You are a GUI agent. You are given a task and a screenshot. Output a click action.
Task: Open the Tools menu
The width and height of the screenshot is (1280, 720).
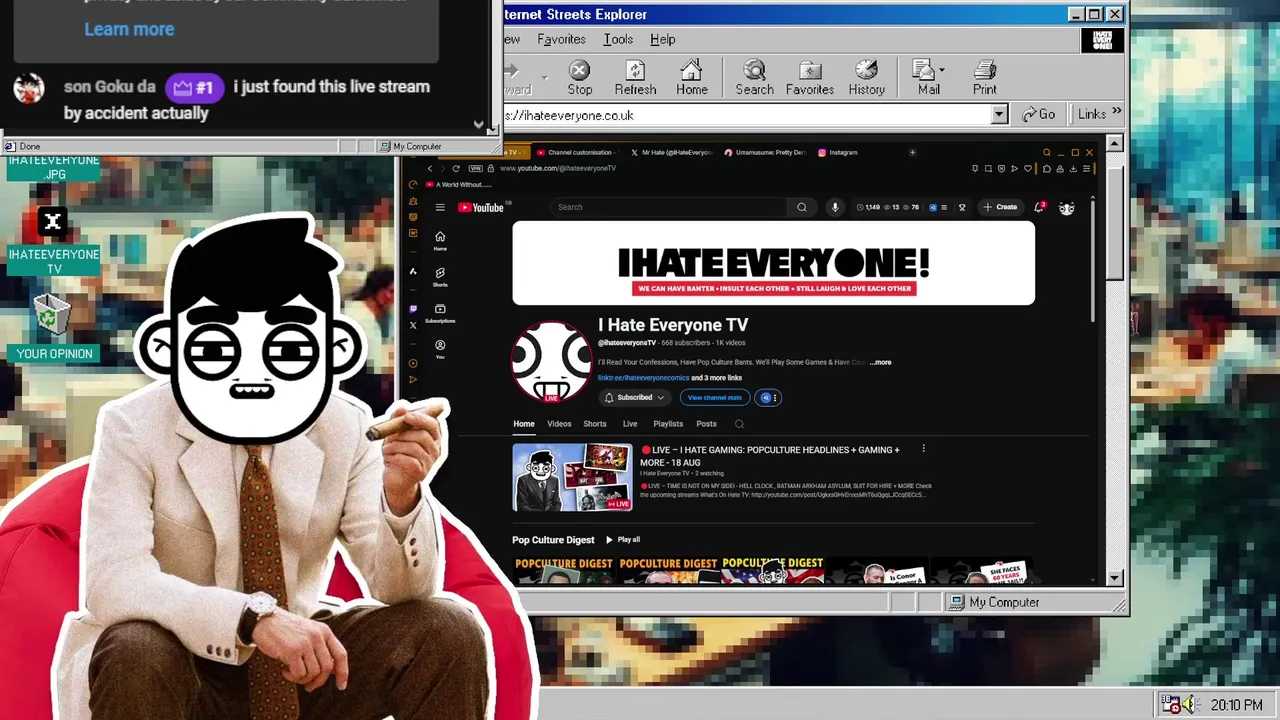(618, 39)
